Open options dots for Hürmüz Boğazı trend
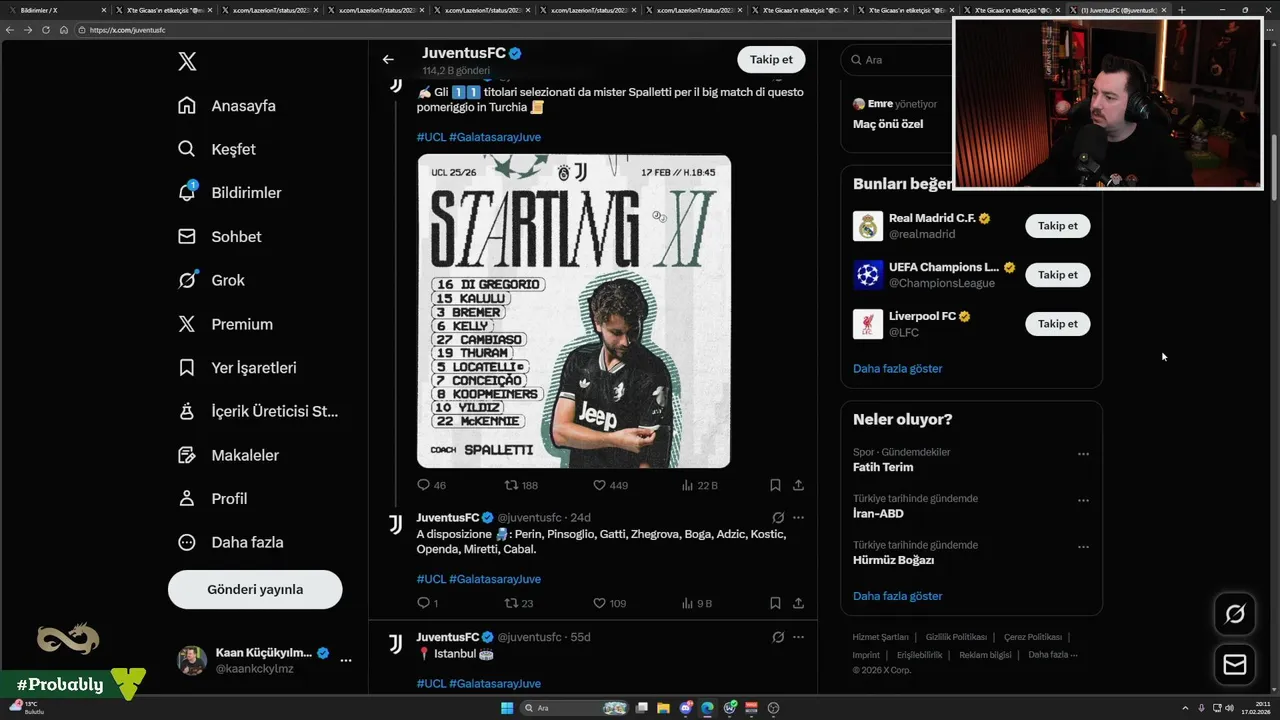This screenshot has height=720, width=1280. (1083, 547)
